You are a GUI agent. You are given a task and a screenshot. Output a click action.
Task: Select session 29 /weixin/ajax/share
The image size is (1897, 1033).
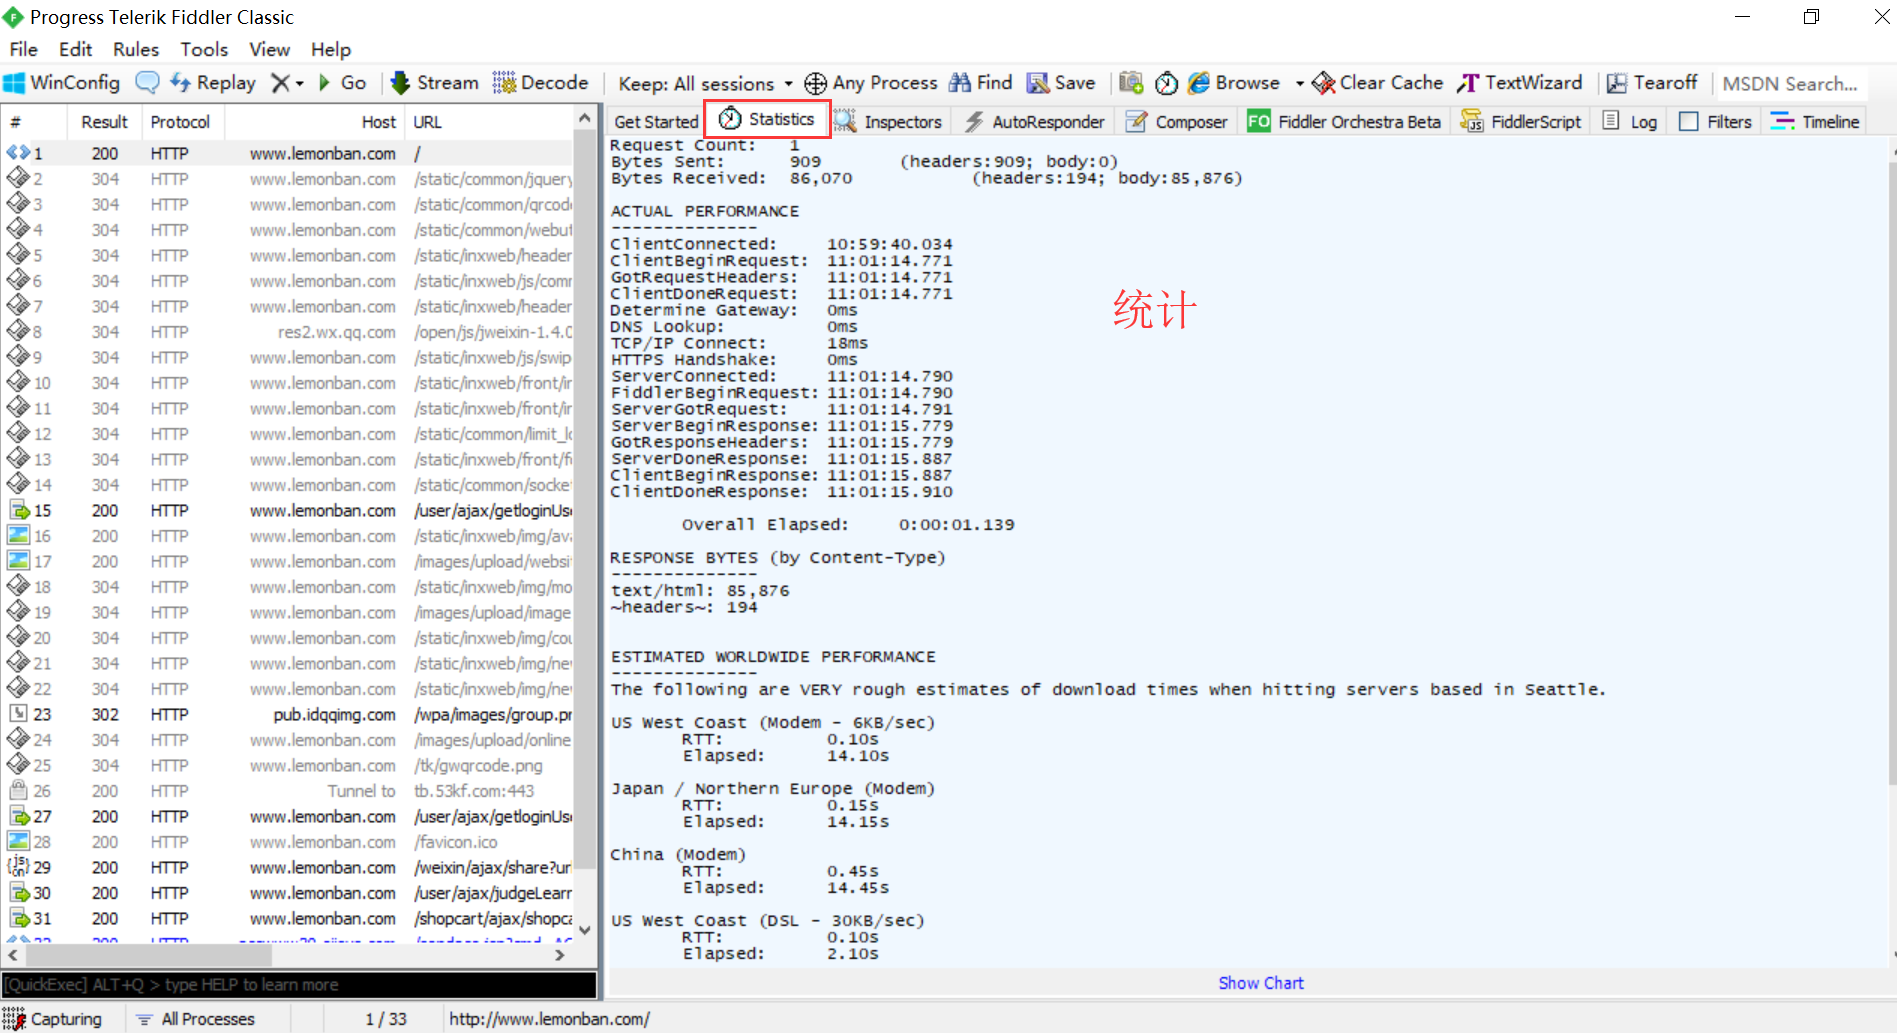[288, 868]
